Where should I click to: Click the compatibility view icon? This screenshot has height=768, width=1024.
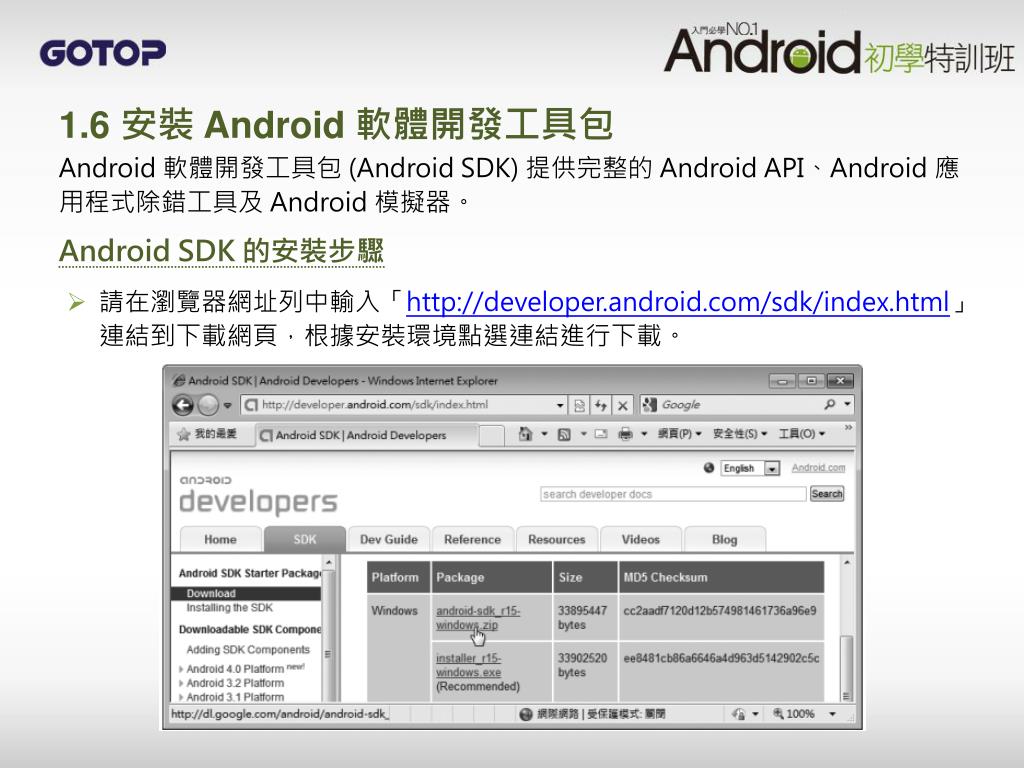pyautogui.click(x=579, y=406)
